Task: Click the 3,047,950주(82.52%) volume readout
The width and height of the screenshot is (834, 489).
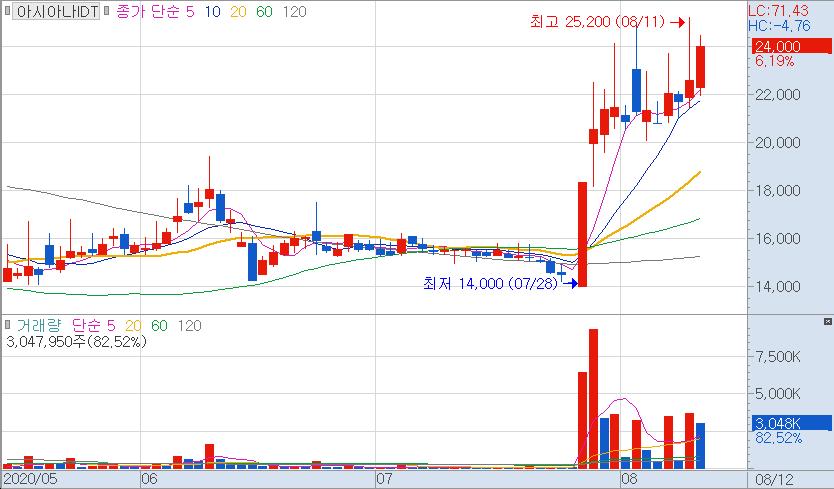Action: coord(76,341)
